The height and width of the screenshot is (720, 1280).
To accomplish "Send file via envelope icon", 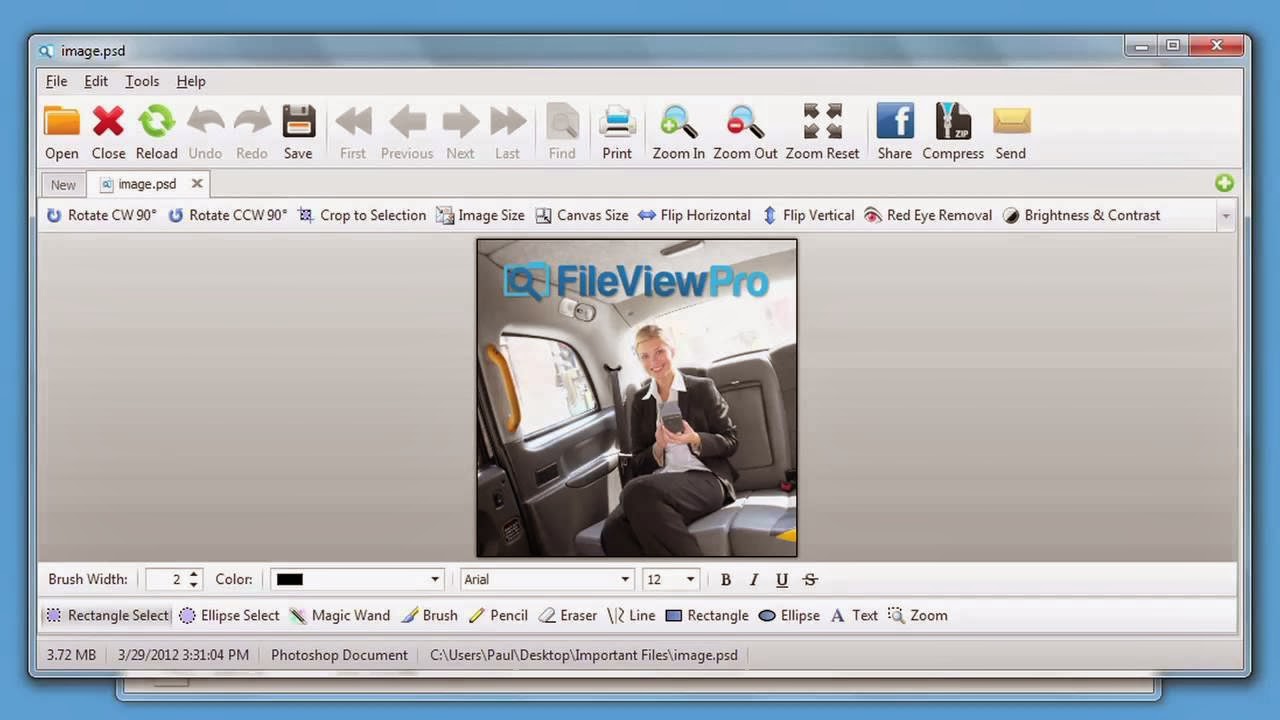I will (1011, 122).
